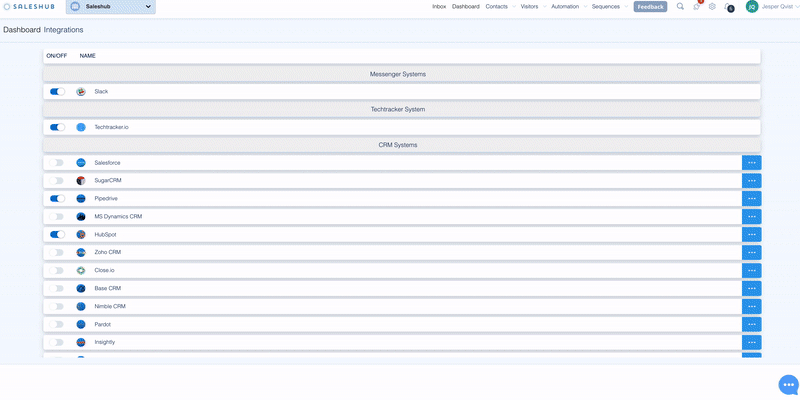The height and width of the screenshot is (400, 800).
Task: Open the Sequences nav item
Action: (x=606, y=7)
